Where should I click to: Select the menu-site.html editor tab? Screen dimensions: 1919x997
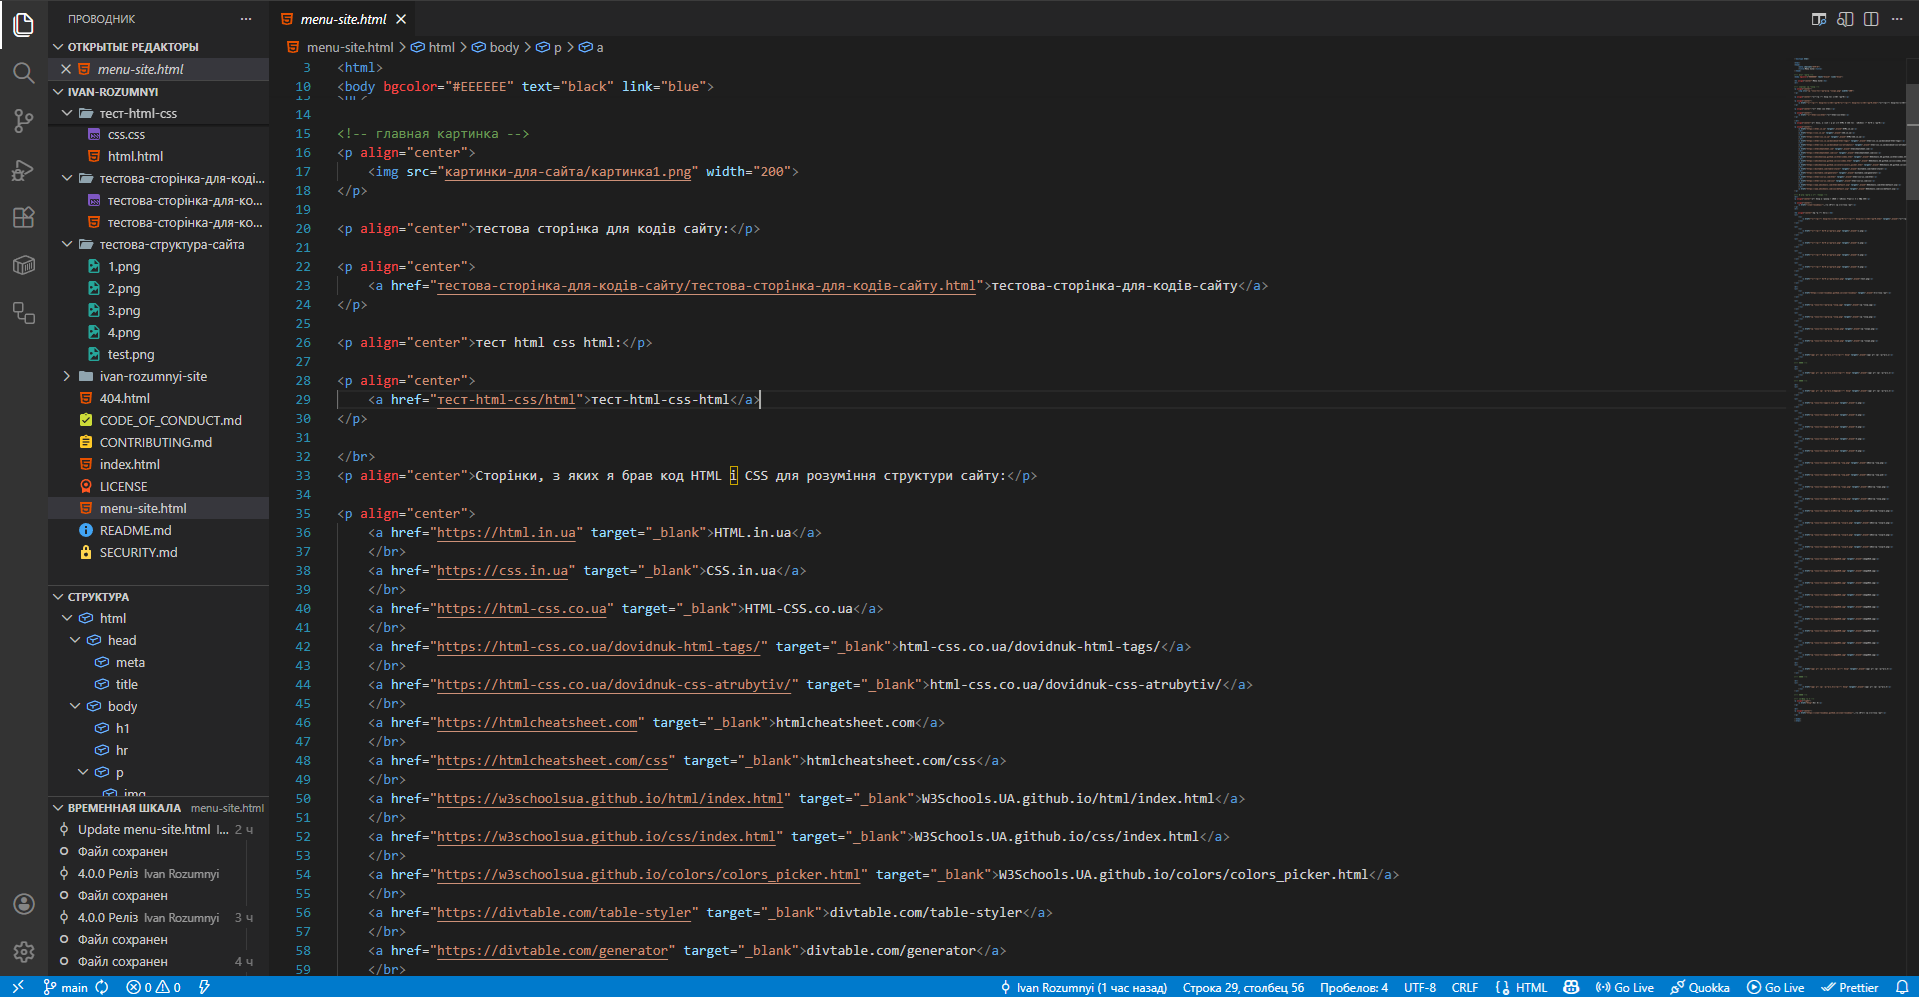pyautogui.click(x=342, y=19)
